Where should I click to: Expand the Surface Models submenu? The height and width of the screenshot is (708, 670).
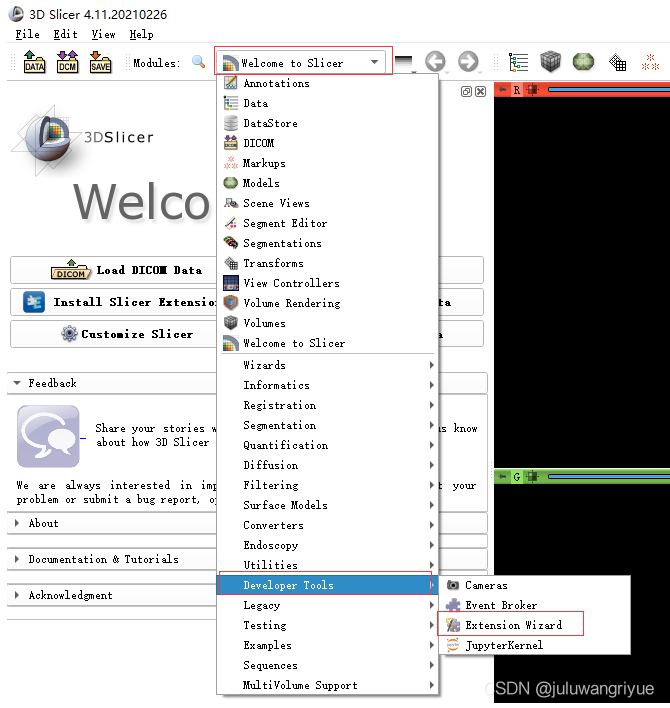pyautogui.click(x=327, y=505)
